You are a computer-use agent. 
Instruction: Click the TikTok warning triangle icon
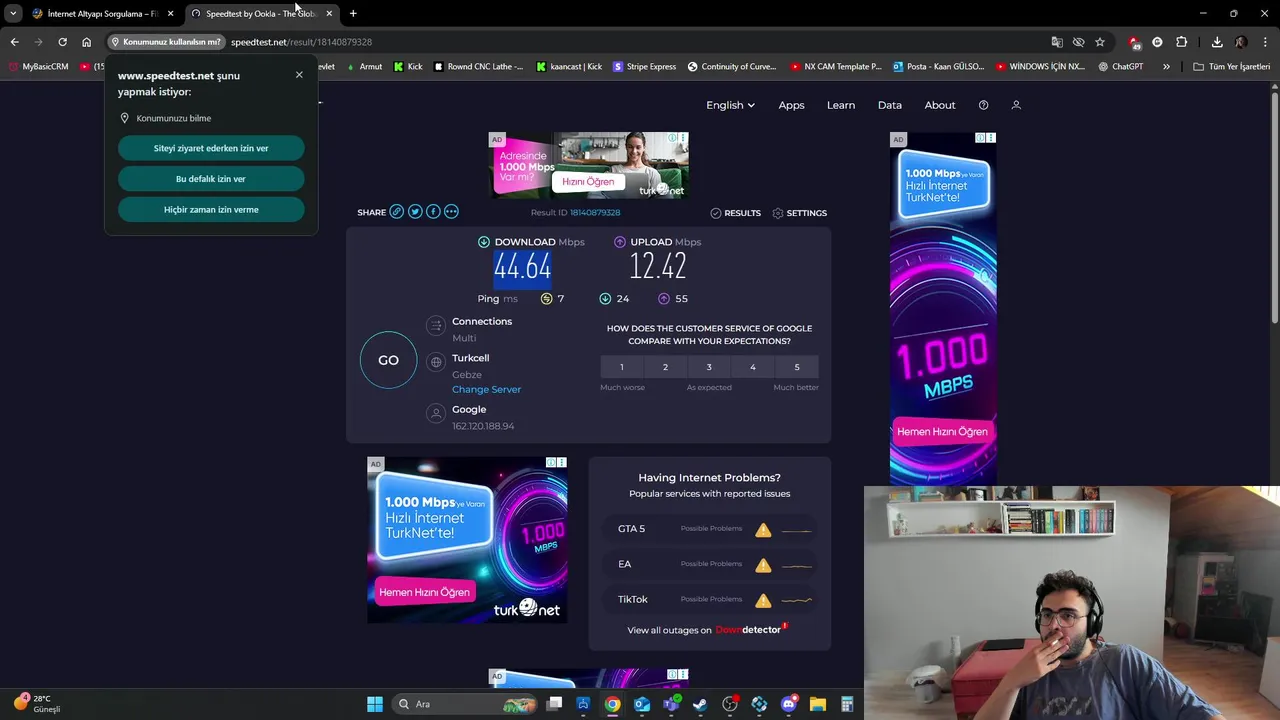coord(763,600)
